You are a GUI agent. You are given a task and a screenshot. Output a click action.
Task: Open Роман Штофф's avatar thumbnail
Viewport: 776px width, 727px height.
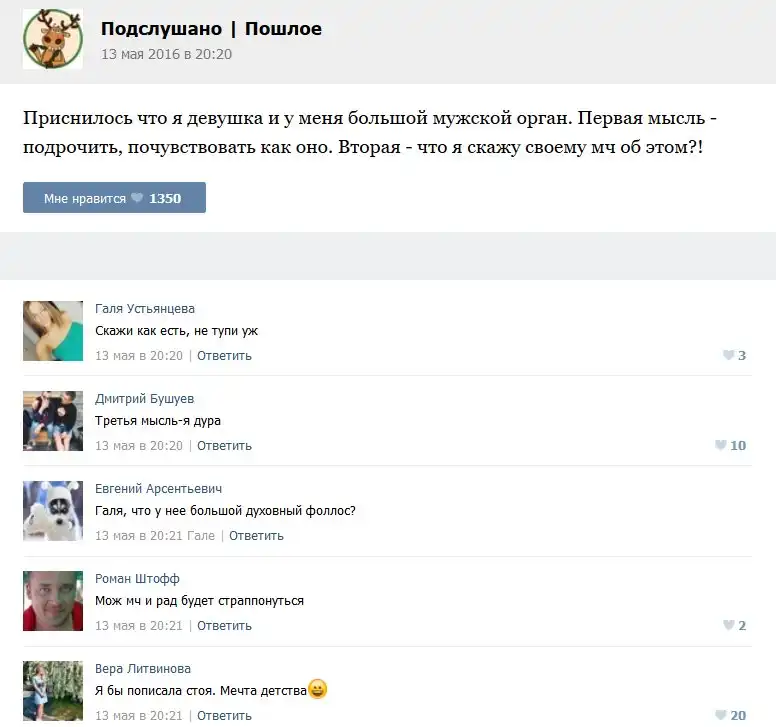[x=53, y=601]
